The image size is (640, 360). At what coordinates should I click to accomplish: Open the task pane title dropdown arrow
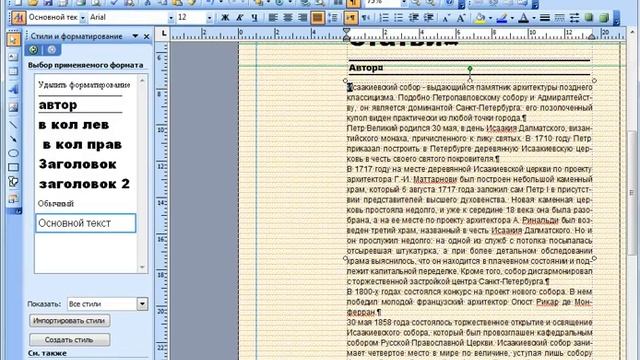coord(135,36)
